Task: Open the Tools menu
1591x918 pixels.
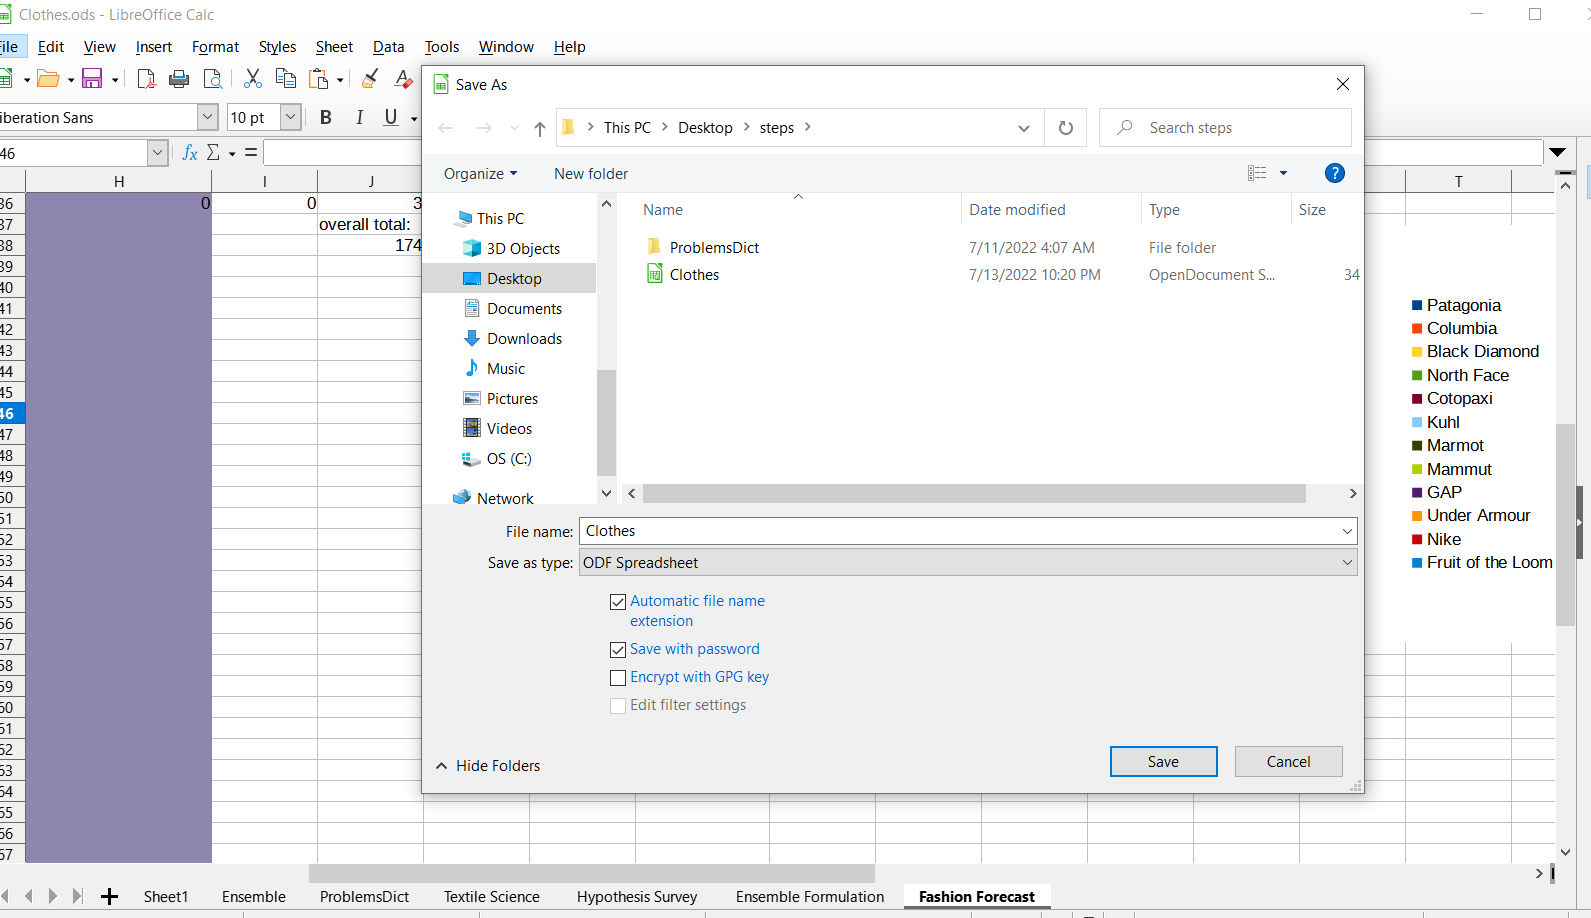Action: 442,47
